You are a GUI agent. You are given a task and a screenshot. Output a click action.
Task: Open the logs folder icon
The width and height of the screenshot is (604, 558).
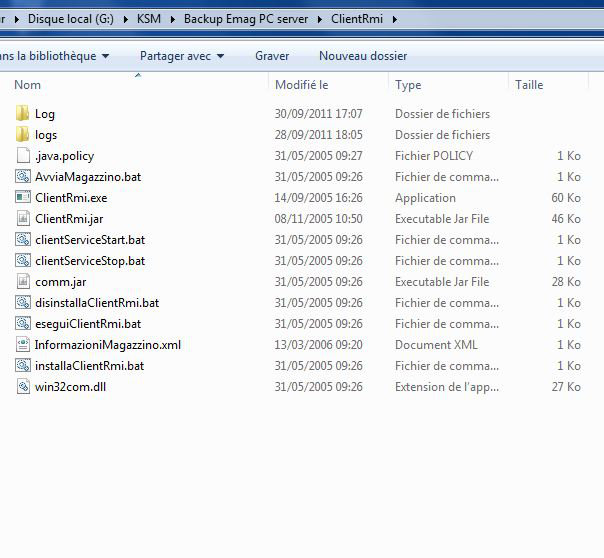23,134
